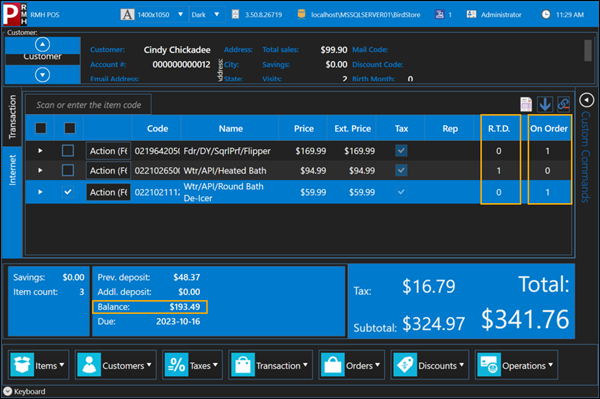Check the Fdr/DY/SqrlPrf/Flipper row checkbox
The width and height of the screenshot is (600, 399).
tap(68, 150)
